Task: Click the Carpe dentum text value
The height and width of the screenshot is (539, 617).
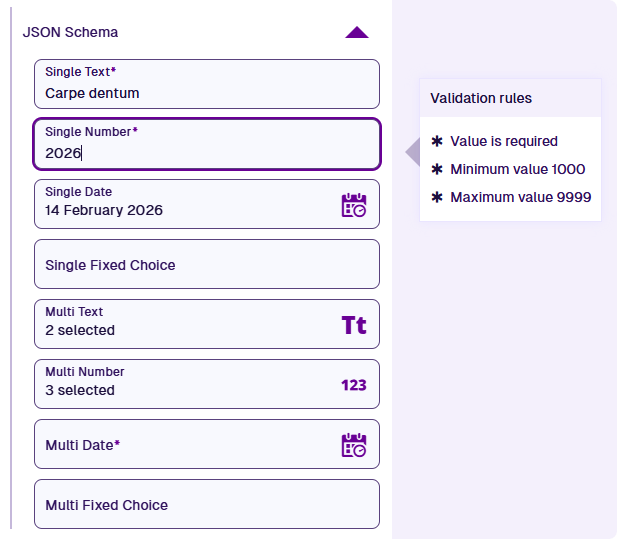Action: [92, 93]
